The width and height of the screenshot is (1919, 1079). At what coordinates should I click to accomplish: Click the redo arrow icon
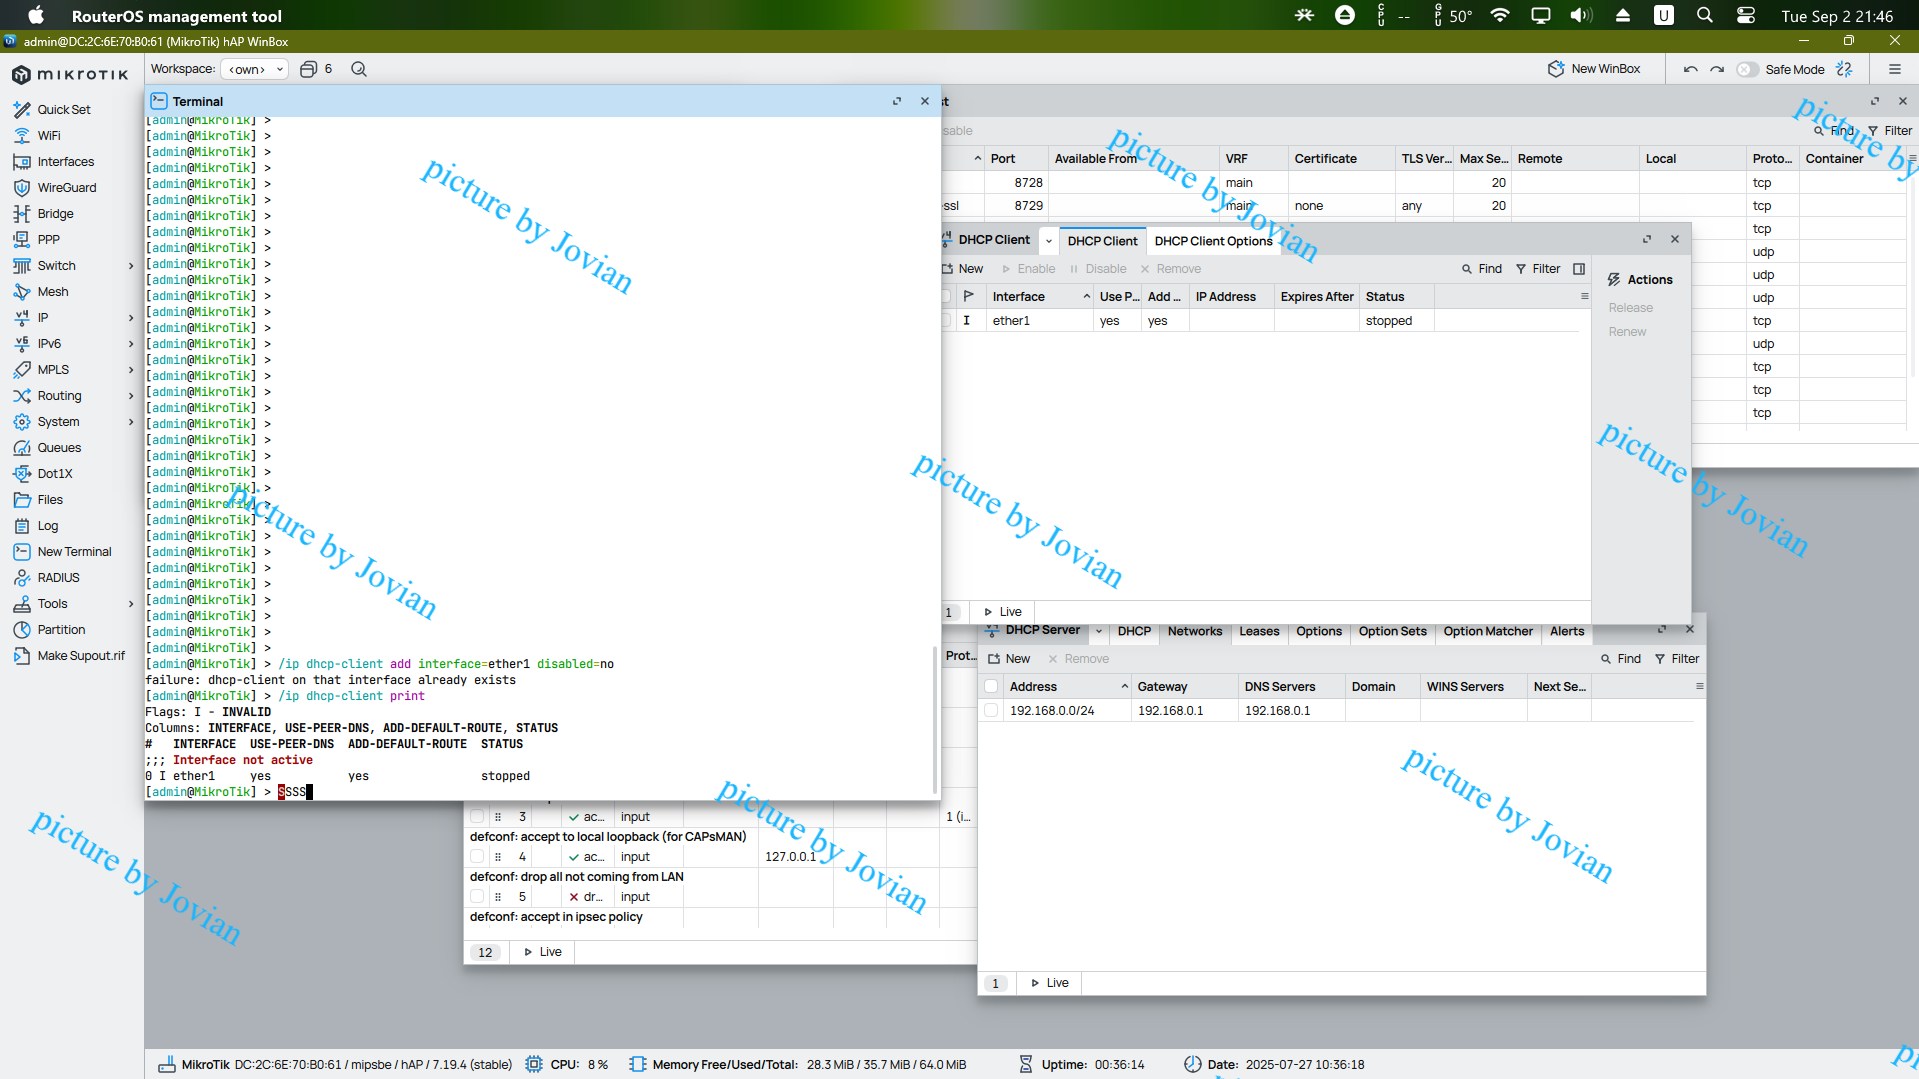click(x=1717, y=69)
